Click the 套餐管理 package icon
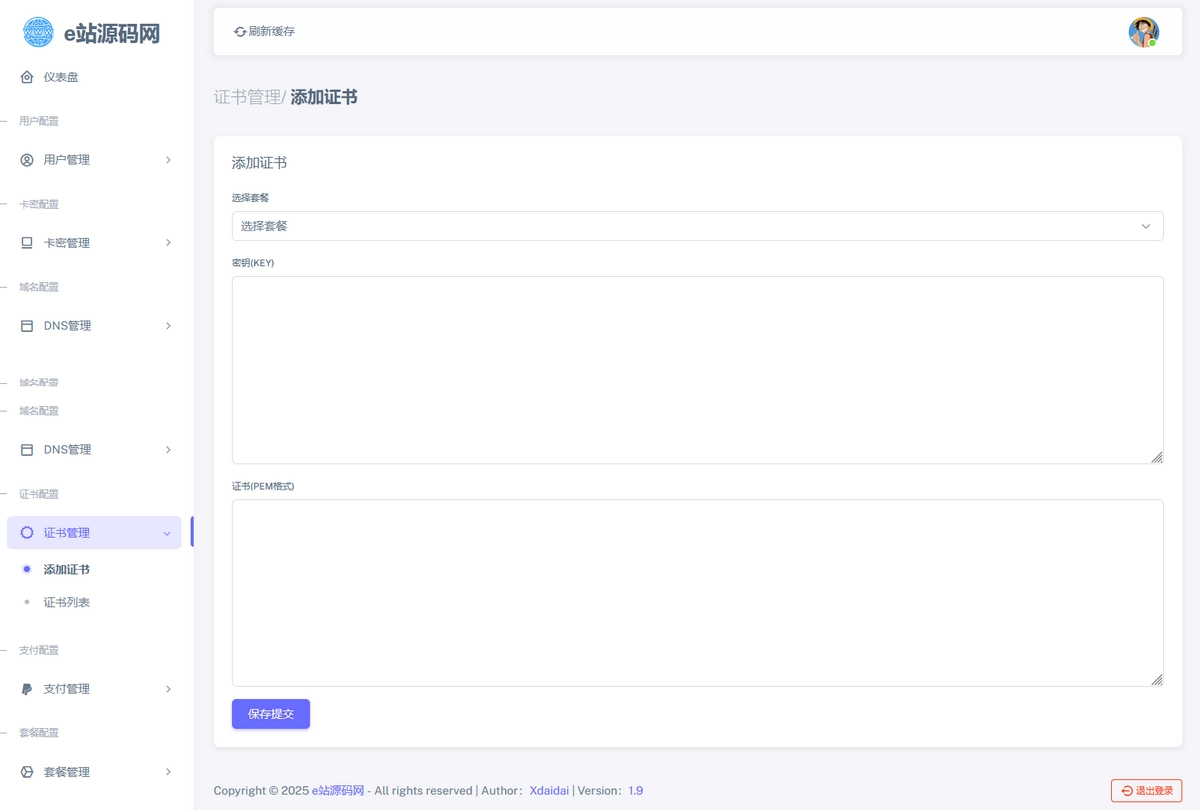 pyautogui.click(x=27, y=772)
